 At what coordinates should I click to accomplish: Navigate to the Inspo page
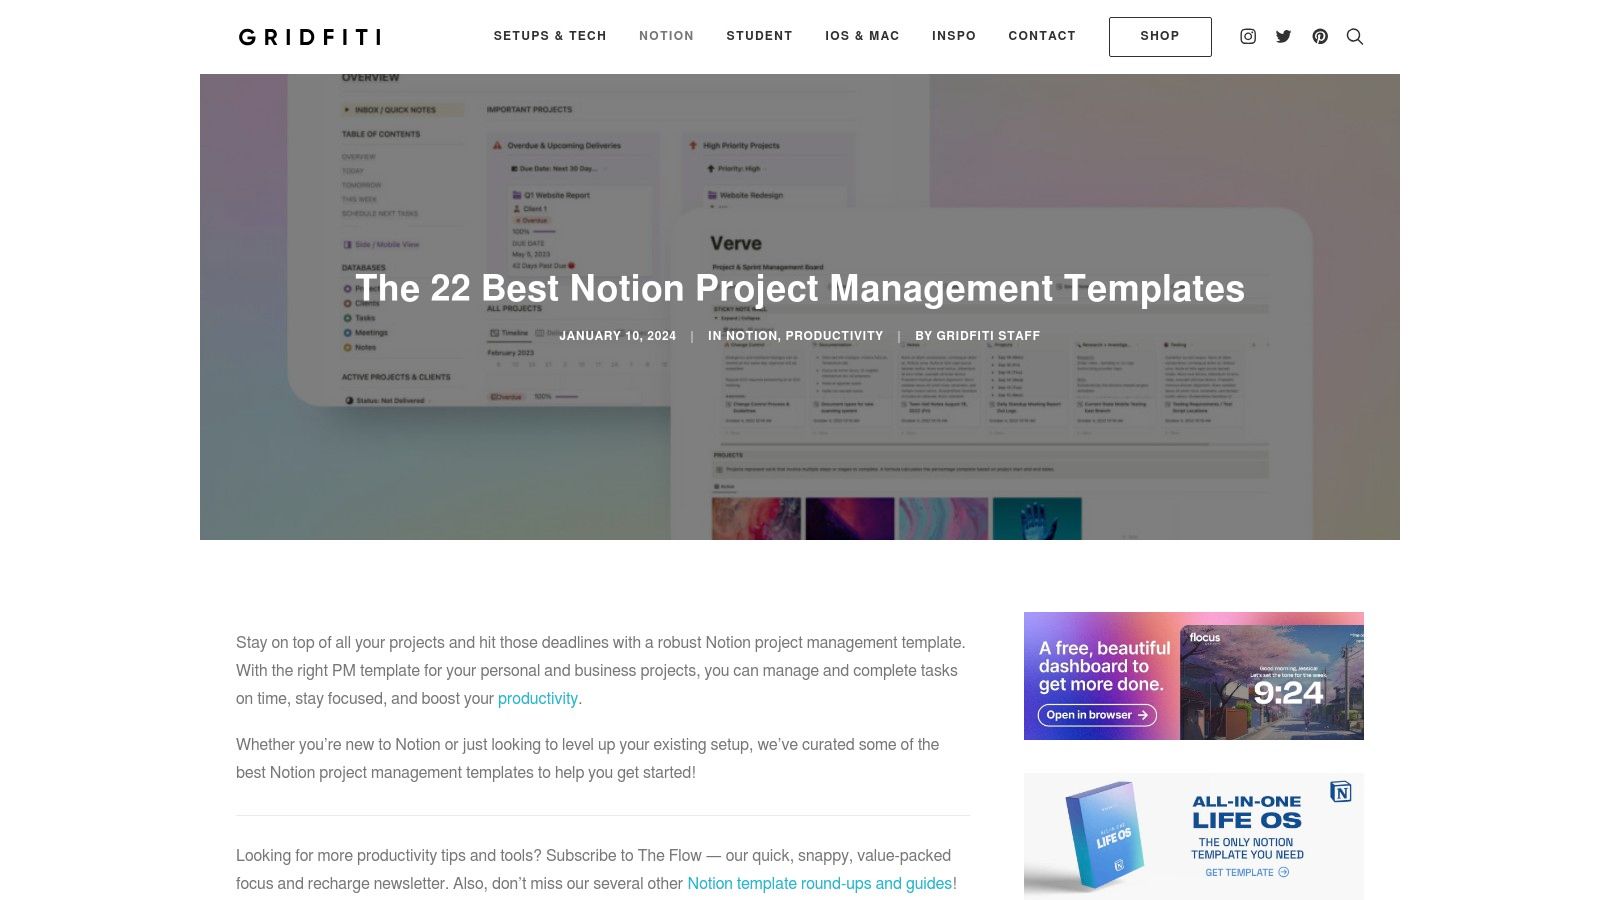954,36
